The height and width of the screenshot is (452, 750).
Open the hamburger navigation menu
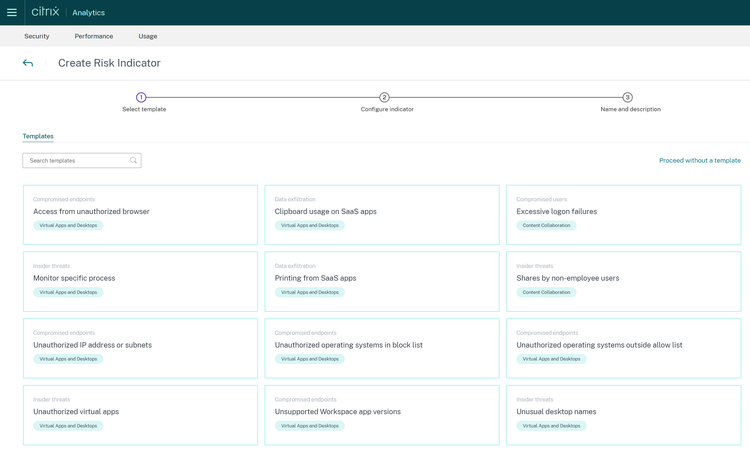coord(12,12)
